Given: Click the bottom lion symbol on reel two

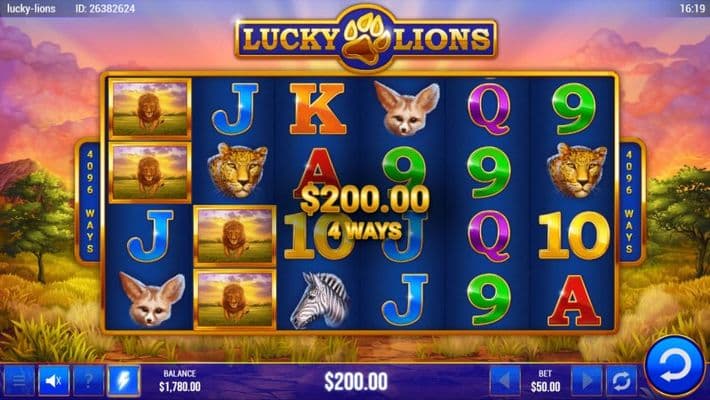Looking at the screenshot, I should tap(235, 299).
